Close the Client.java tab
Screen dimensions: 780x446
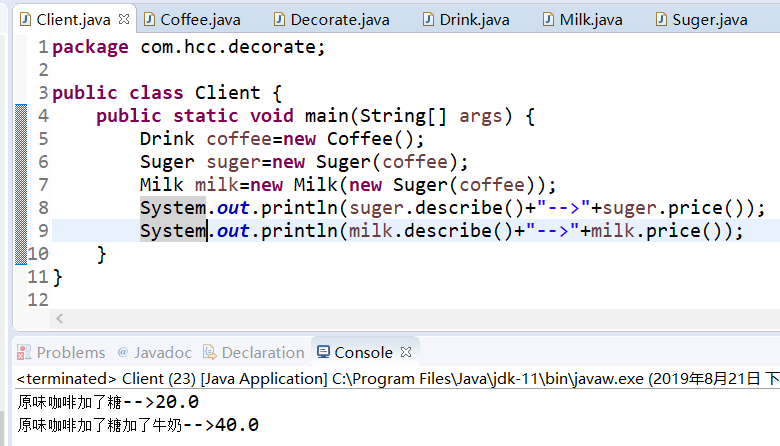click(x=124, y=19)
